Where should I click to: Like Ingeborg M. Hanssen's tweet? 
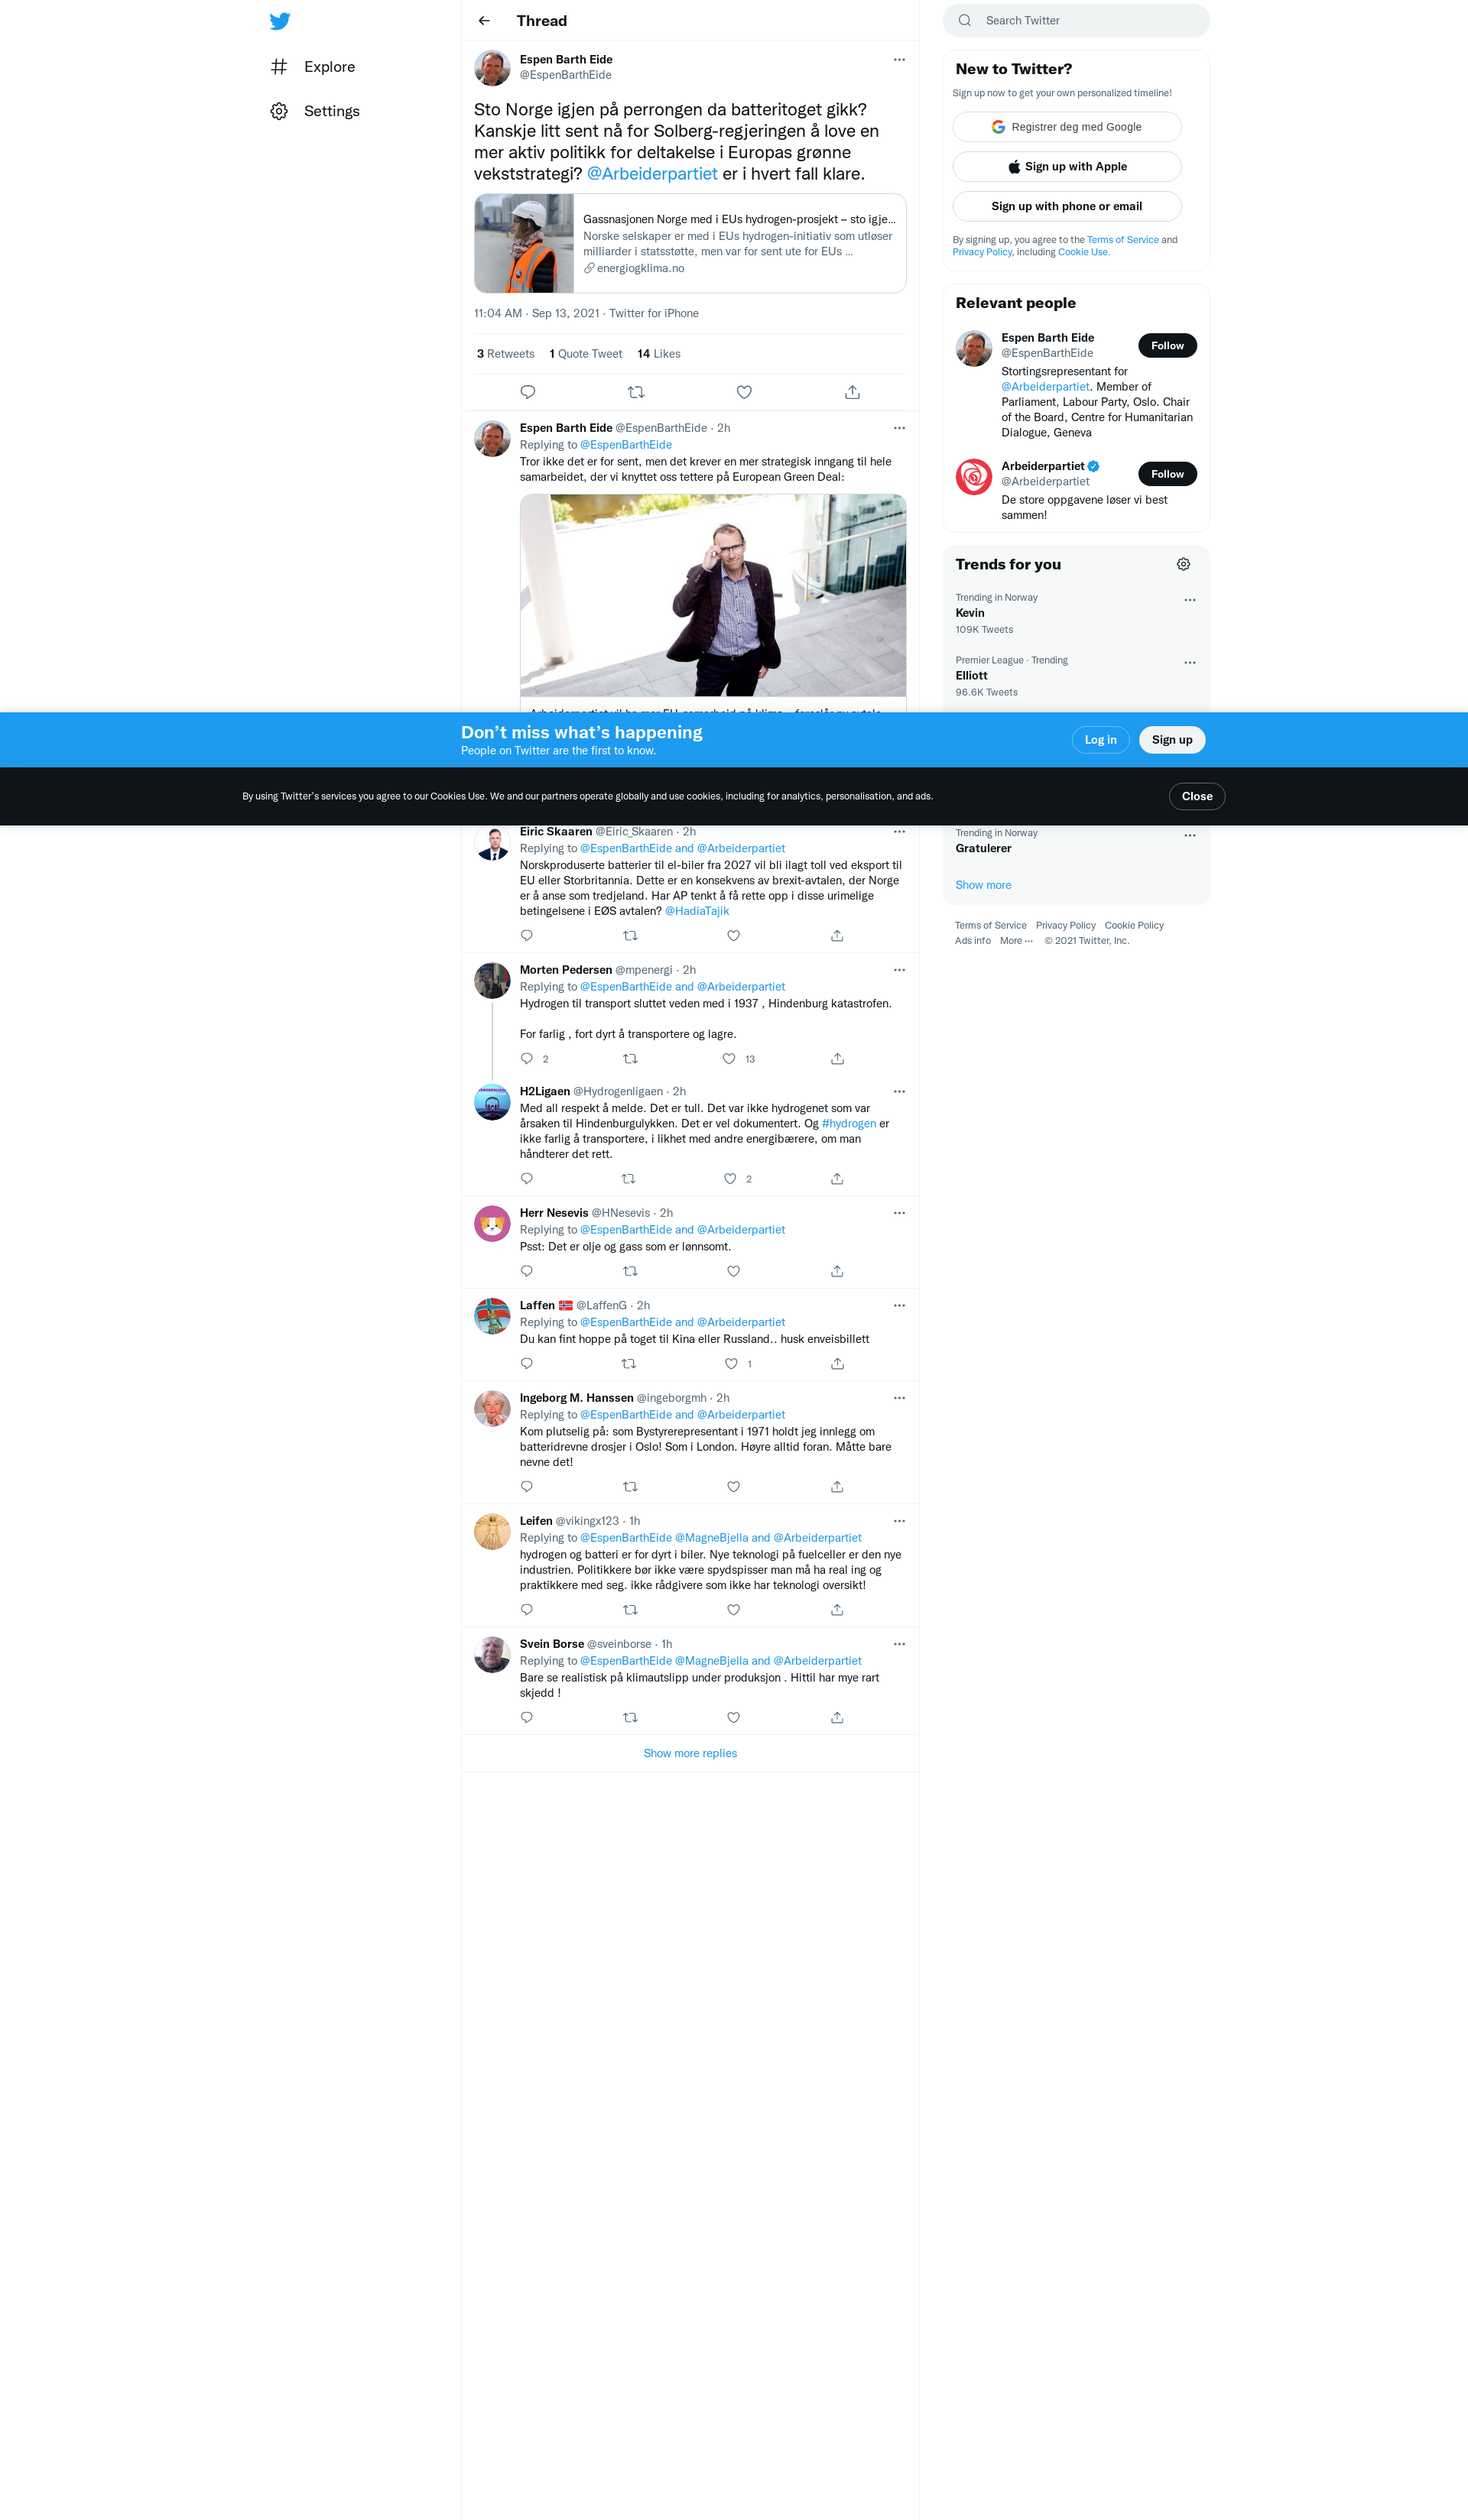pos(733,1487)
